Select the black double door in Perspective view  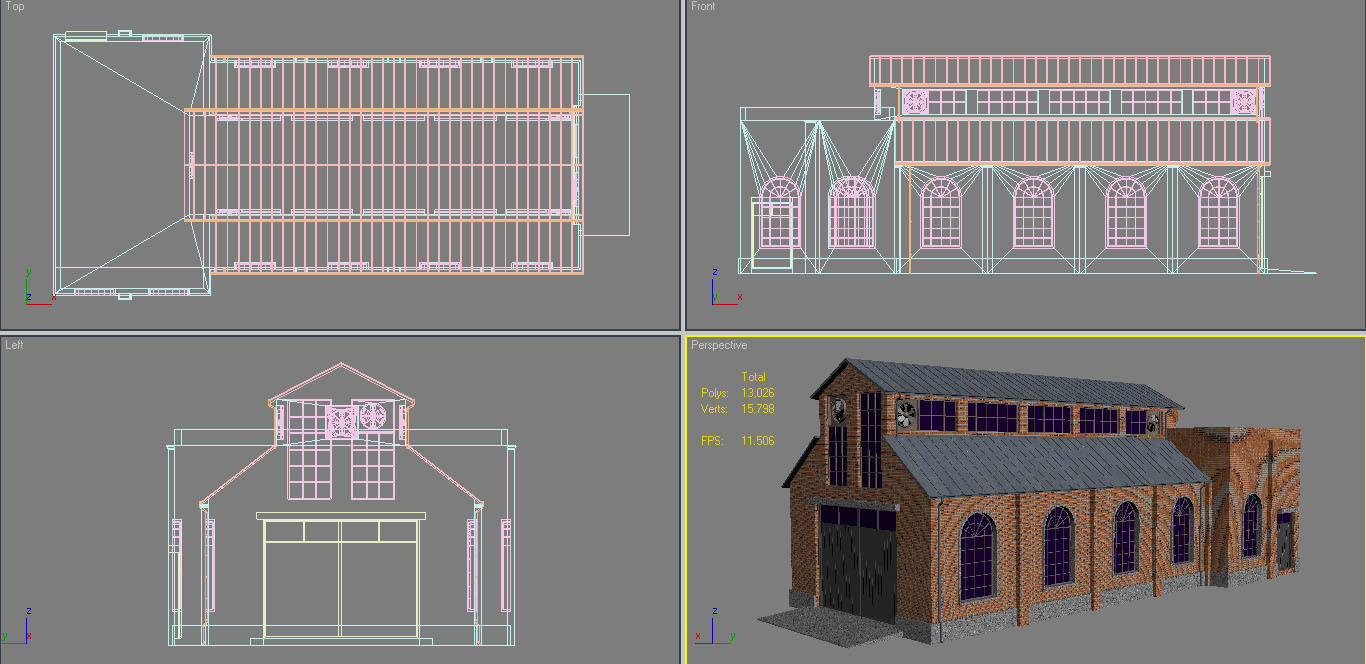pos(858,562)
